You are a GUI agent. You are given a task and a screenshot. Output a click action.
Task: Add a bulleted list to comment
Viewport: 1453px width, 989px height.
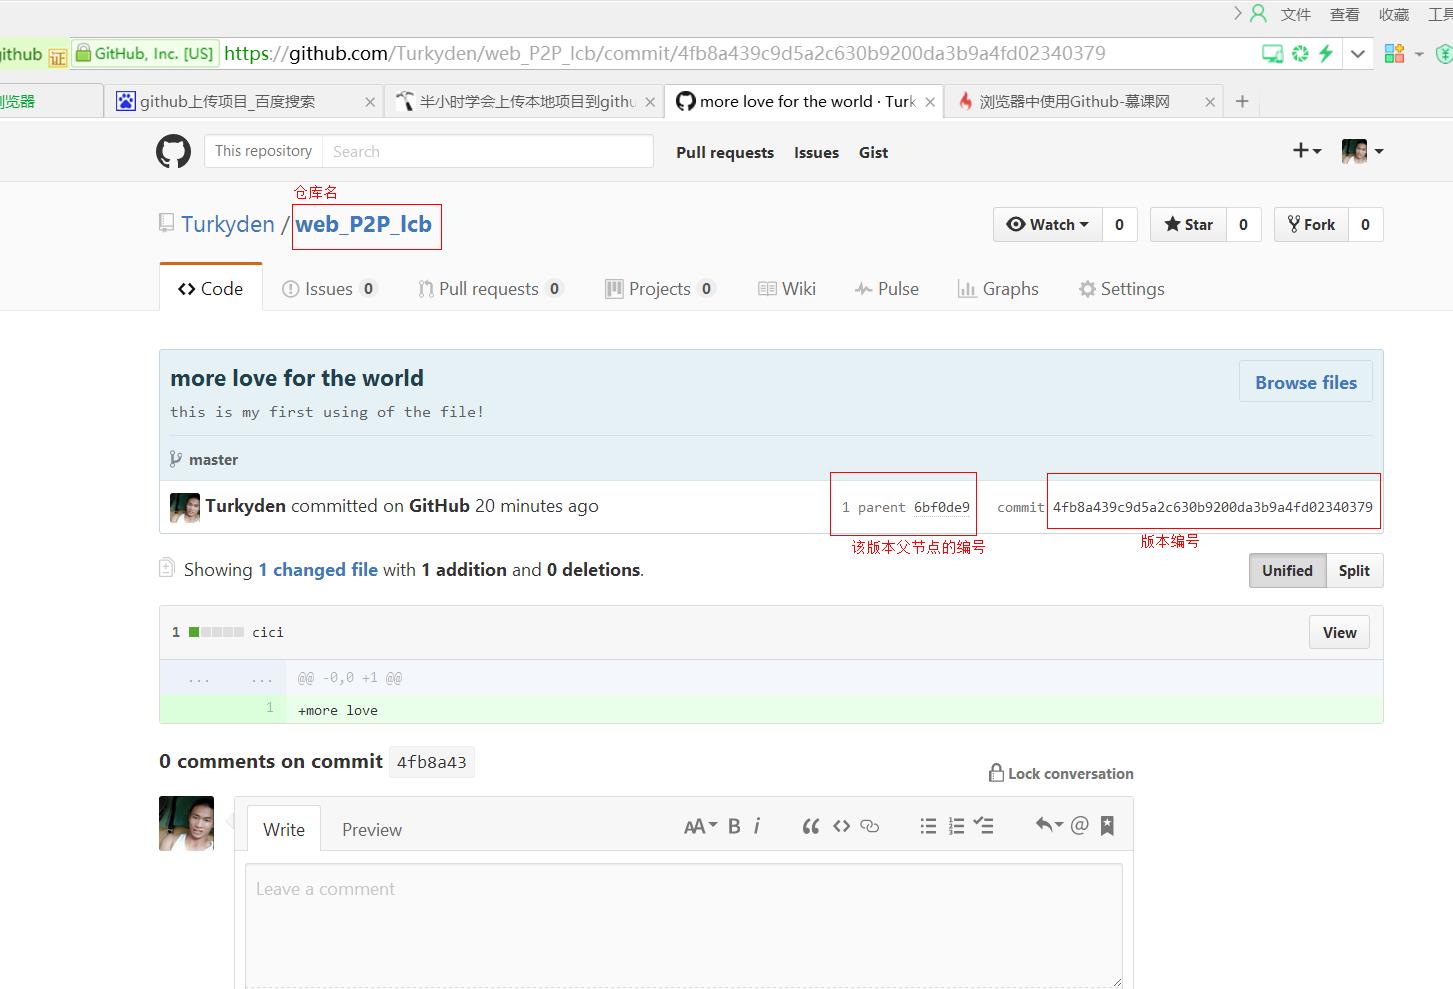[x=928, y=826]
